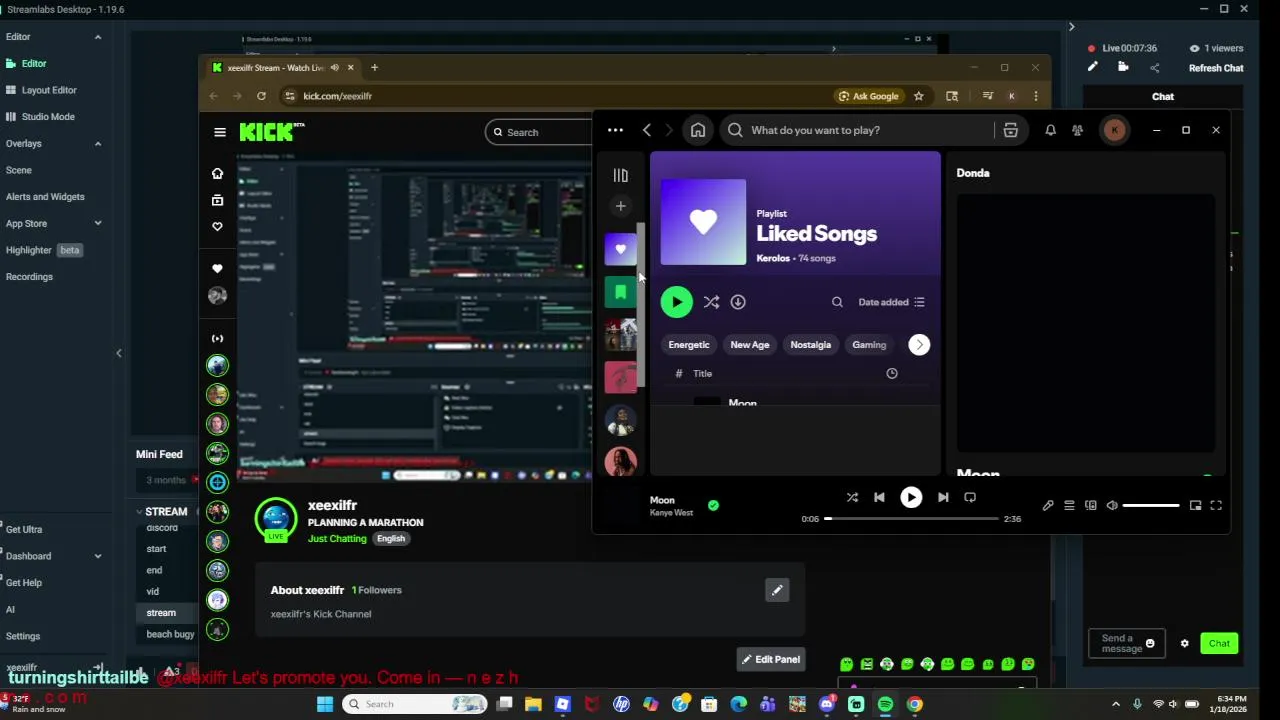Viewport: 1280px width, 720px height.
Task: Collapse the Overlays section in Streamlabs
Action: (x=98, y=144)
